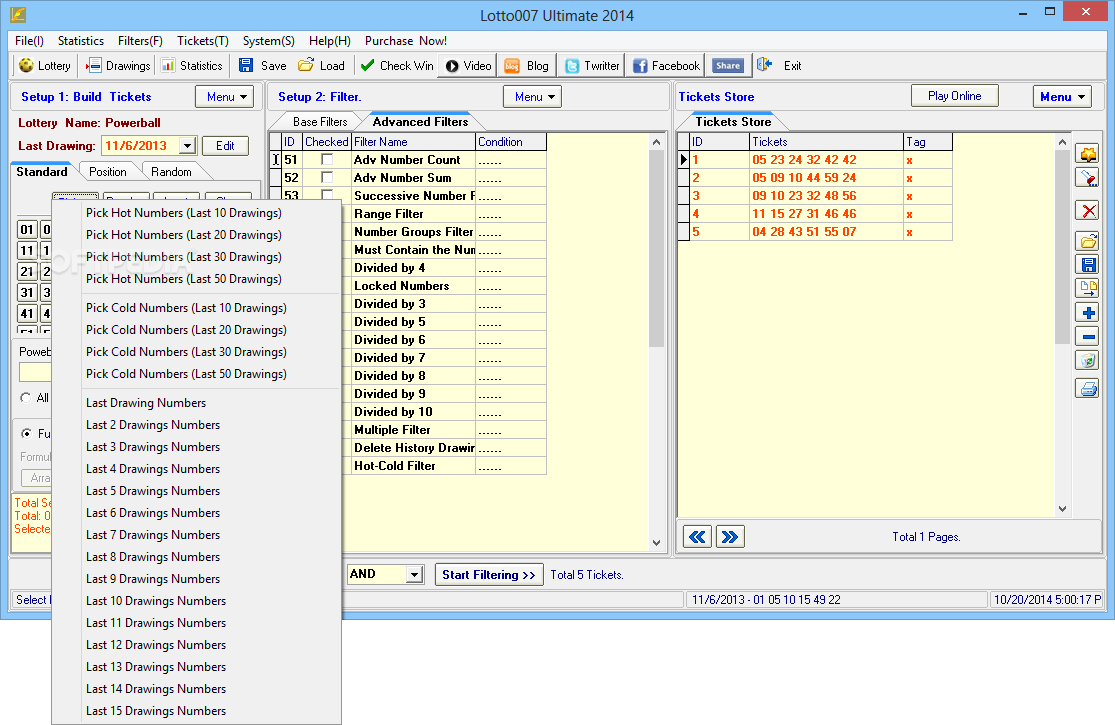Select the Hot-Cold Filter row
The width and height of the screenshot is (1115, 725).
(x=444, y=466)
